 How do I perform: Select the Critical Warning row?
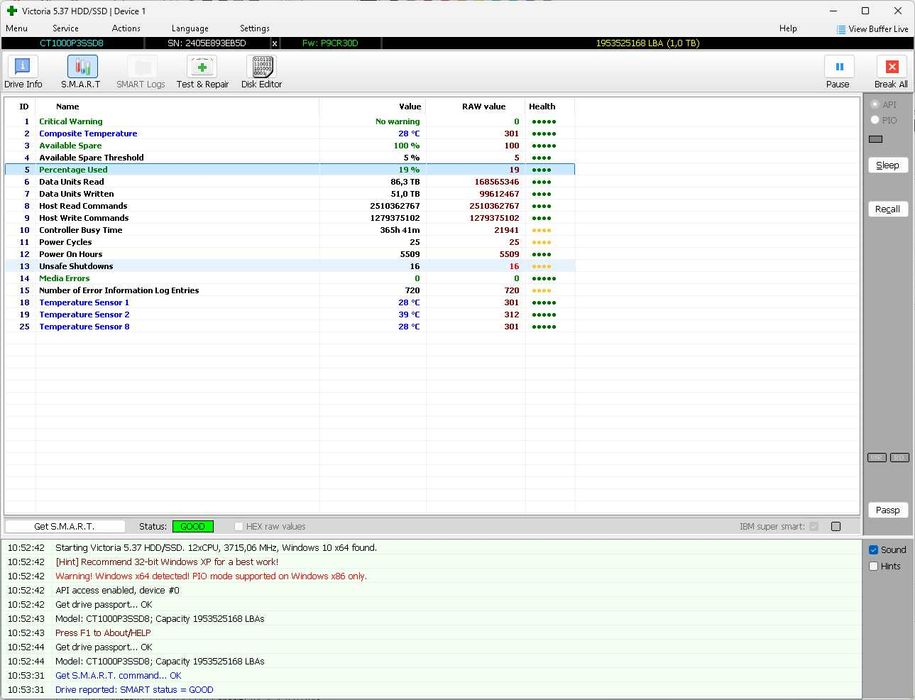[289, 121]
